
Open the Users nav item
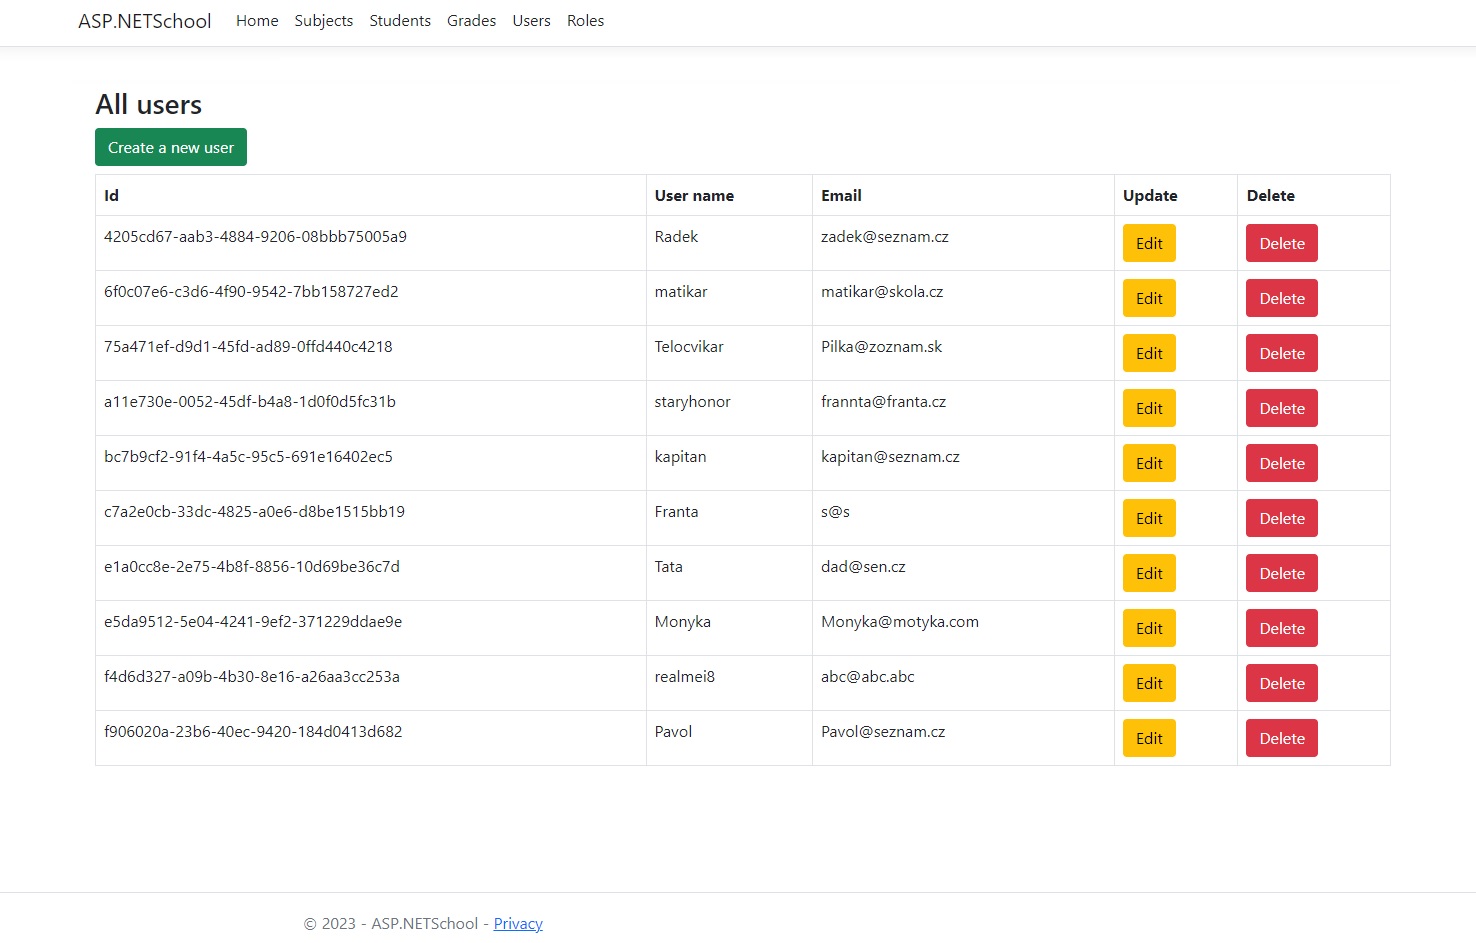(532, 21)
